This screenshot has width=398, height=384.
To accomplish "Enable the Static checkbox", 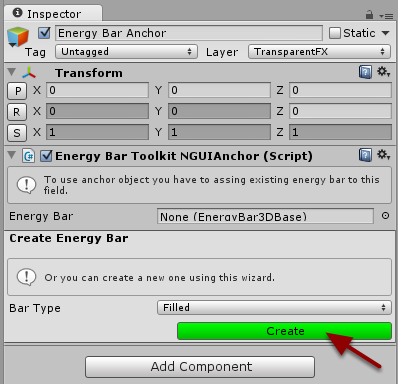I will (334, 33).
